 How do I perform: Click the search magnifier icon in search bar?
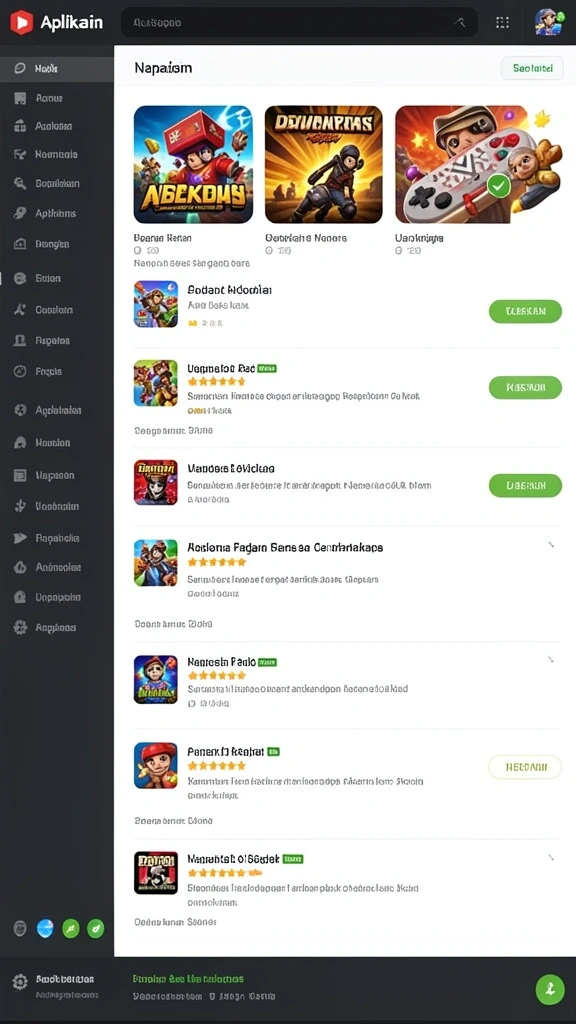click(460, 22)
